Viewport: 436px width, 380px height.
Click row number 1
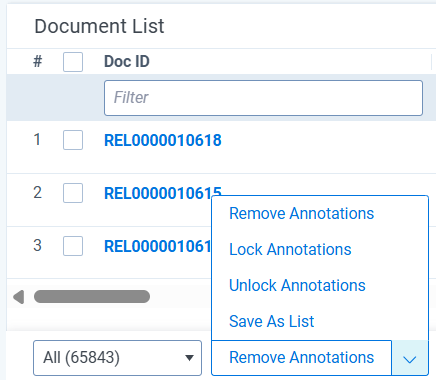pyautogui.click(x=37, y=139)
